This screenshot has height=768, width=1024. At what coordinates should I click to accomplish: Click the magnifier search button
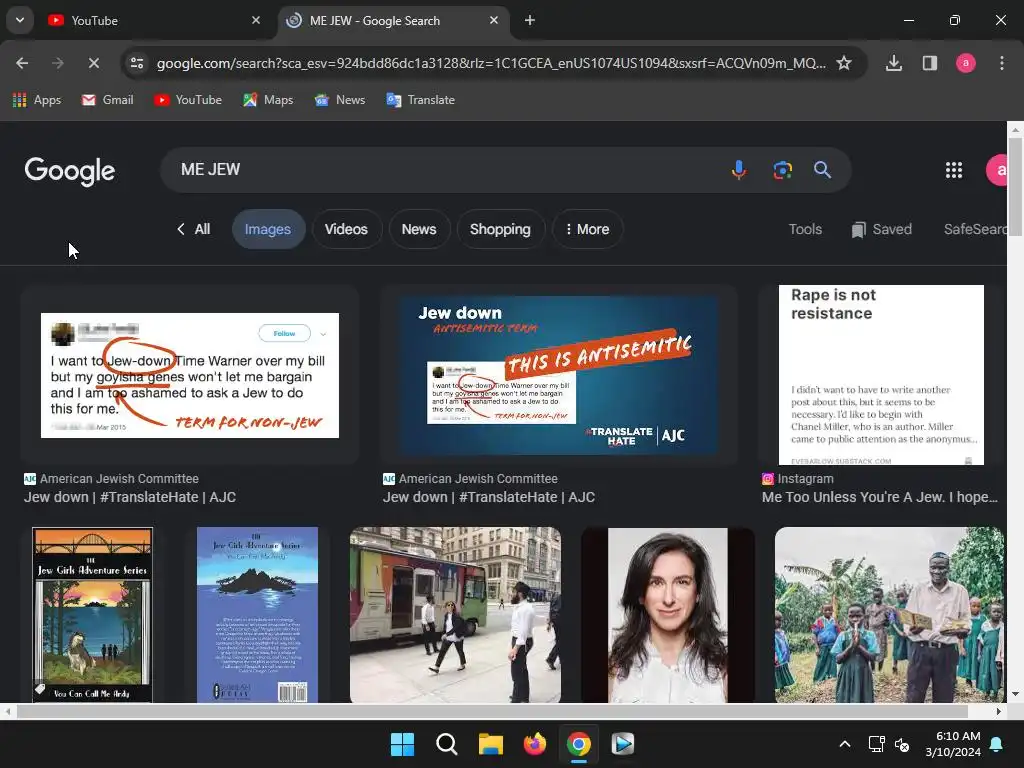click(x=822, y=170)
